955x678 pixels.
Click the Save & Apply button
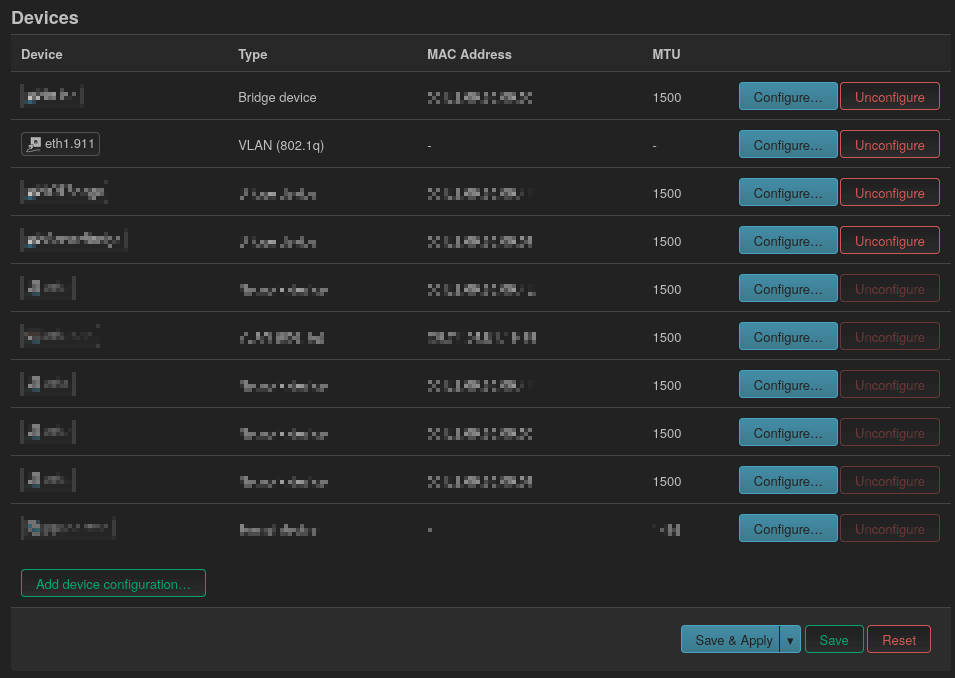click(732, 640)
